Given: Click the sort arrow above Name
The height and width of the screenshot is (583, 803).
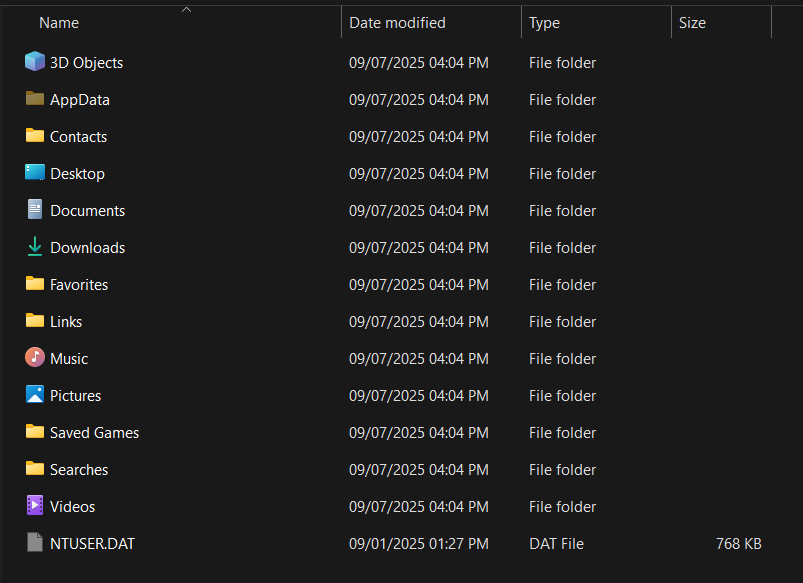Looking at the screenshot, I should click(186, 9).
